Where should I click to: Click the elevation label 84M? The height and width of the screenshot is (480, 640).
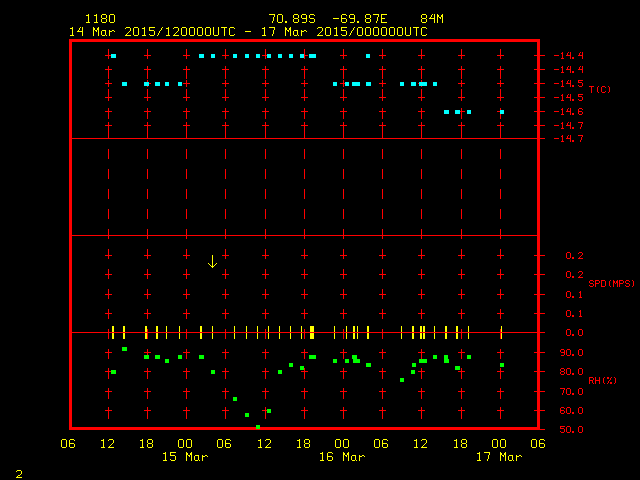(432, 19)
